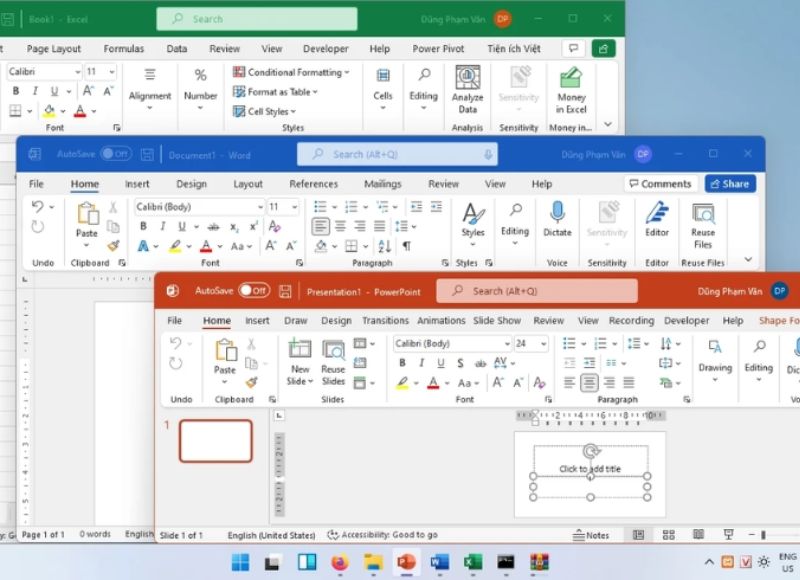
Task: Open the Mailings tab in Word
Action: point(382,184)
